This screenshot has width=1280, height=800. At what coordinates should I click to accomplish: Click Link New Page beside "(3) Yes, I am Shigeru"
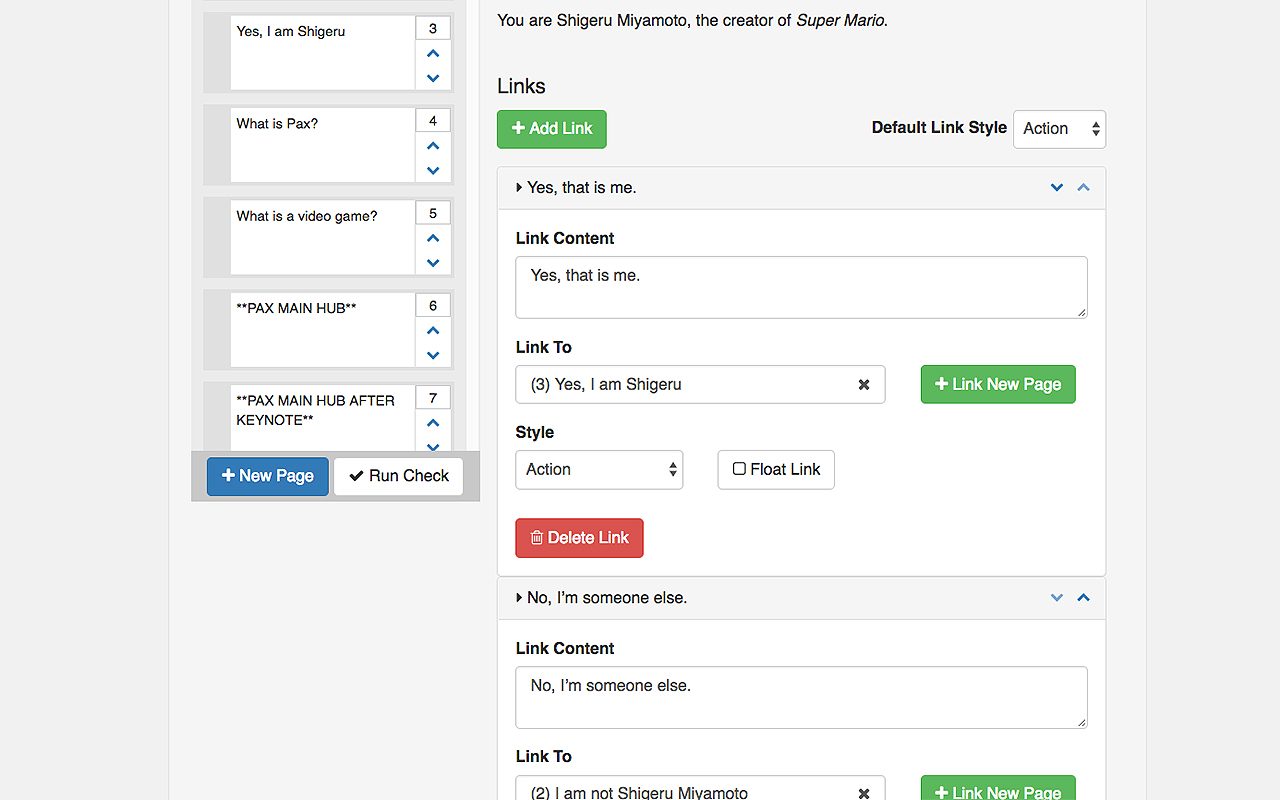pyautogui.click(x=998, y=384)
